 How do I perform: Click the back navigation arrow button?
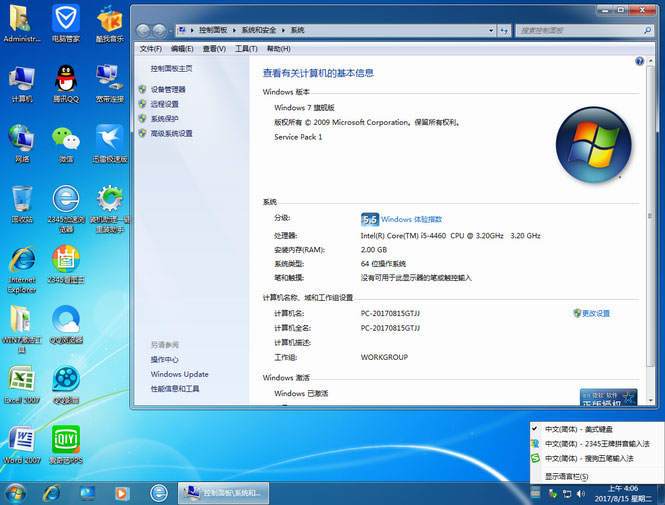tap(143, 31)
